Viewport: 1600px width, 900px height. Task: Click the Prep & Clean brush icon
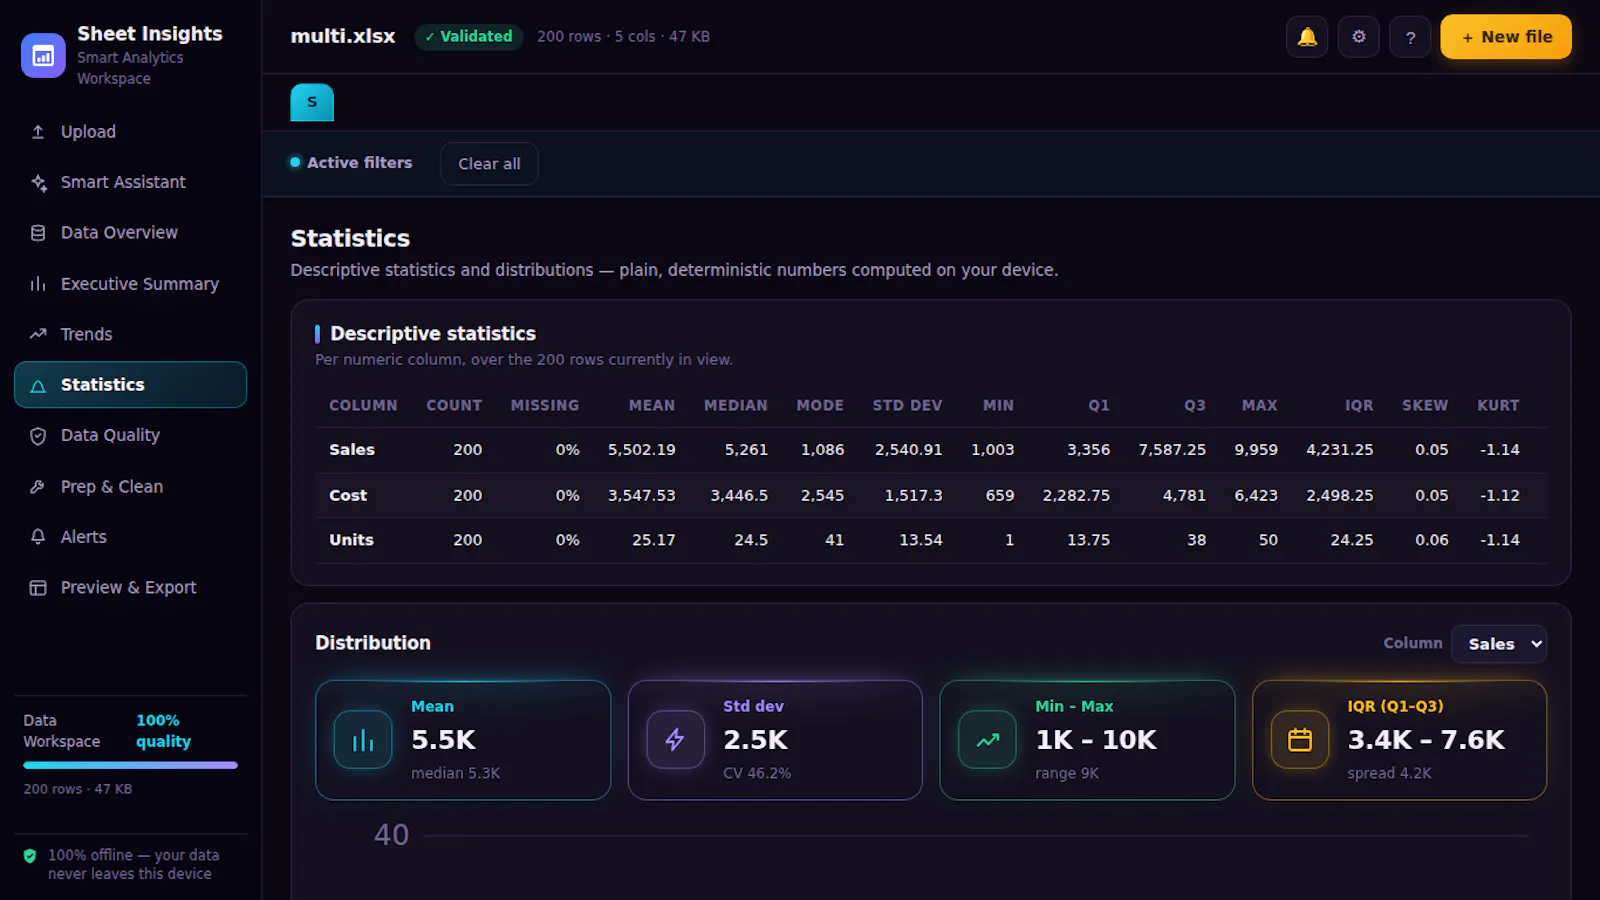[x=38, y=487]
